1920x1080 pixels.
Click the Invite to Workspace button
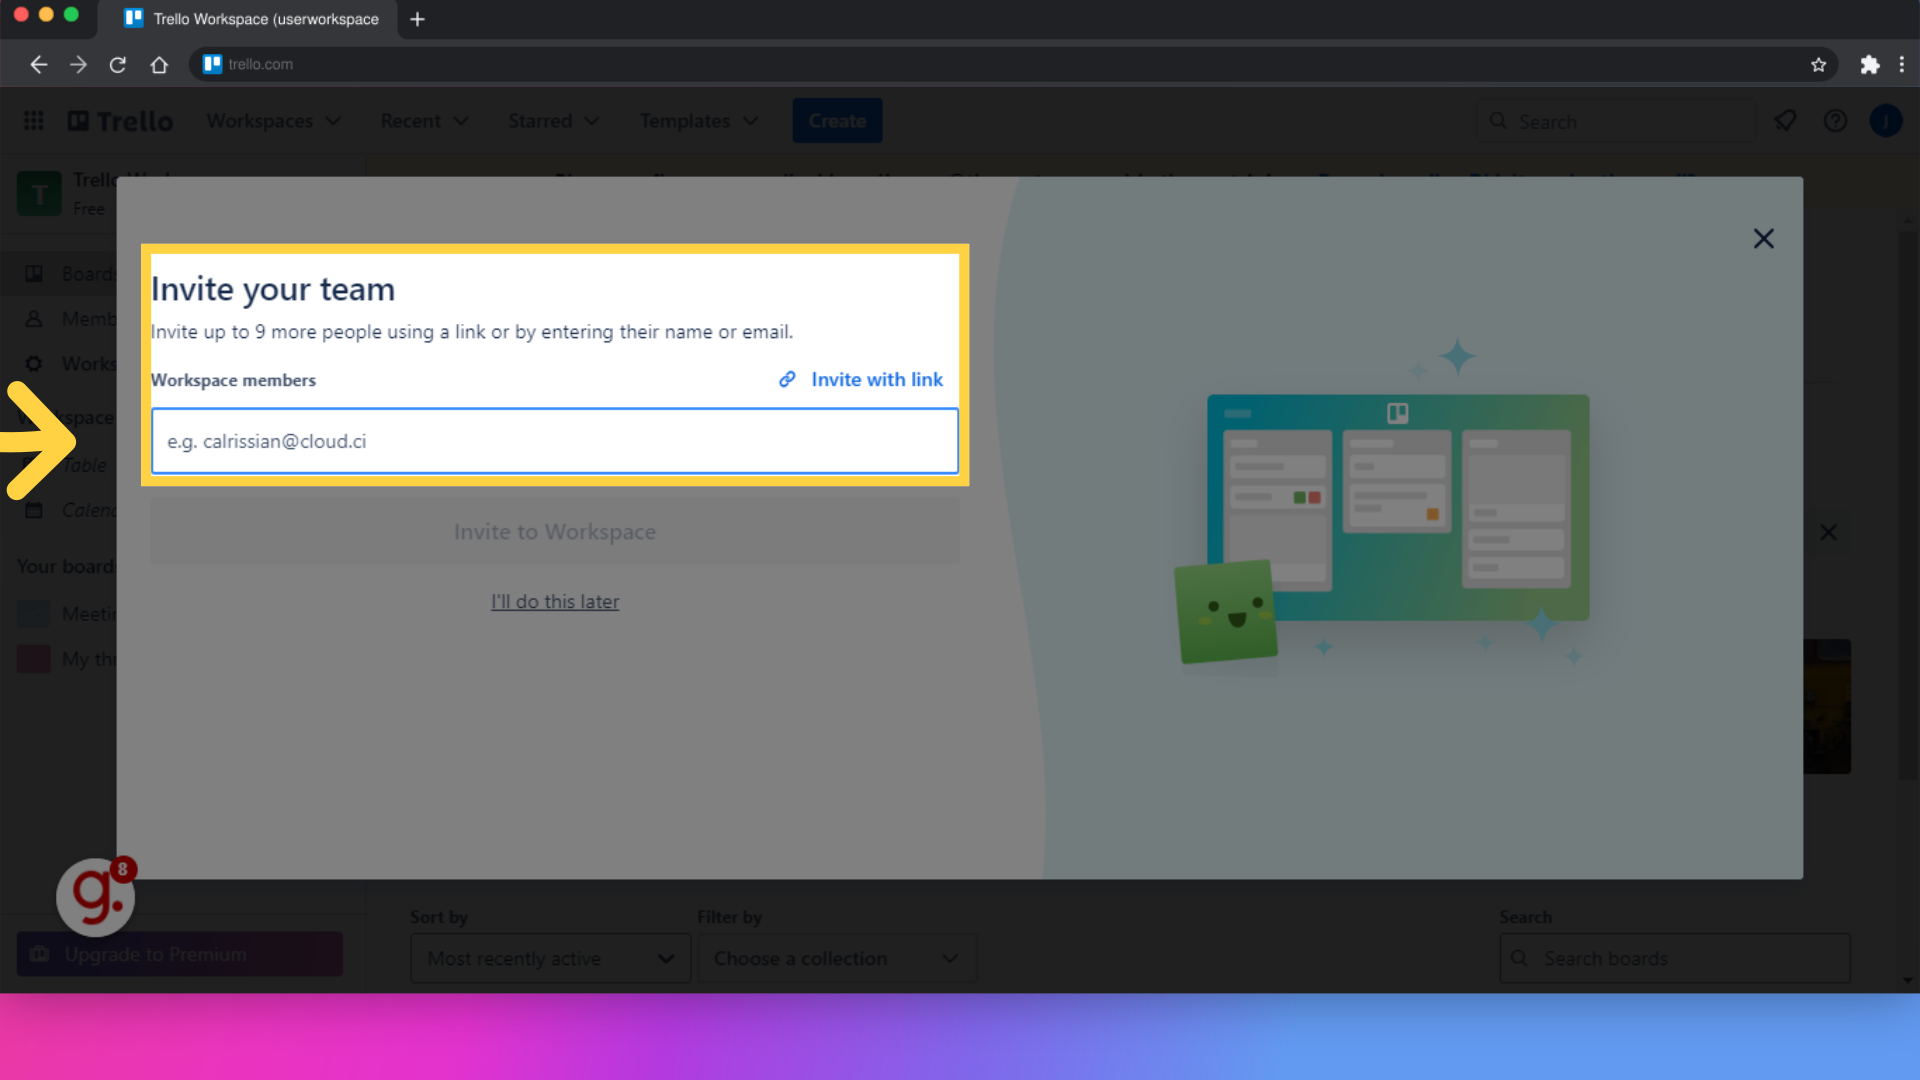pos(555,531)
